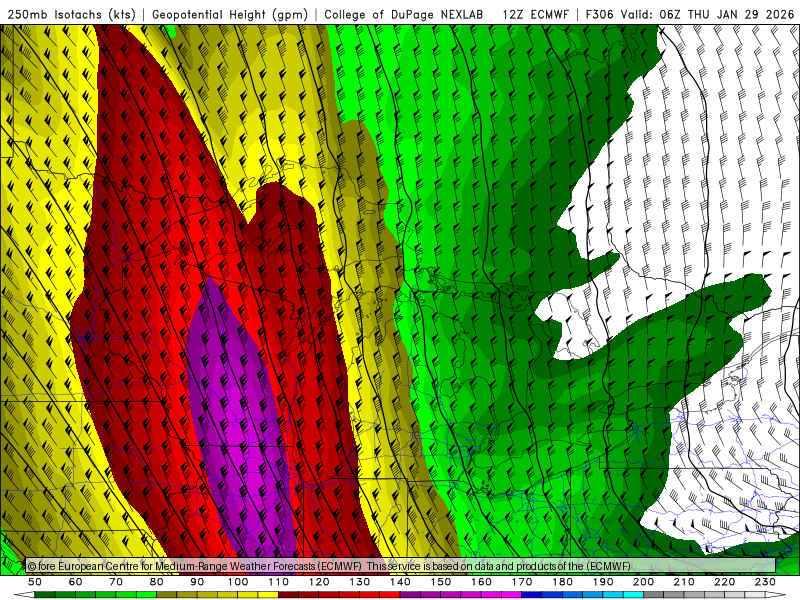Click the '190' value on the legend scale
Screen dimensions: 800x600
pos(603,582)
